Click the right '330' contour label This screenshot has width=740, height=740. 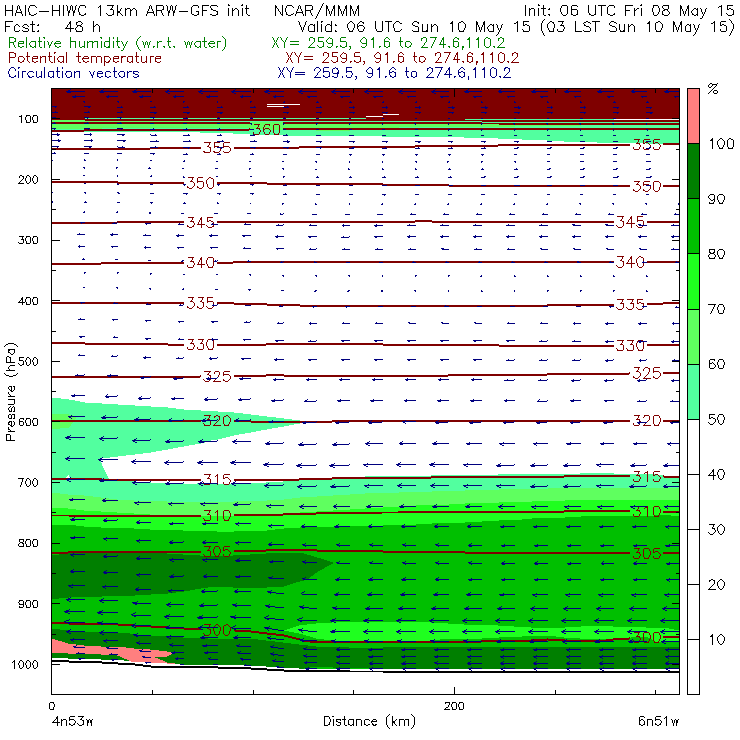point(630,345)
